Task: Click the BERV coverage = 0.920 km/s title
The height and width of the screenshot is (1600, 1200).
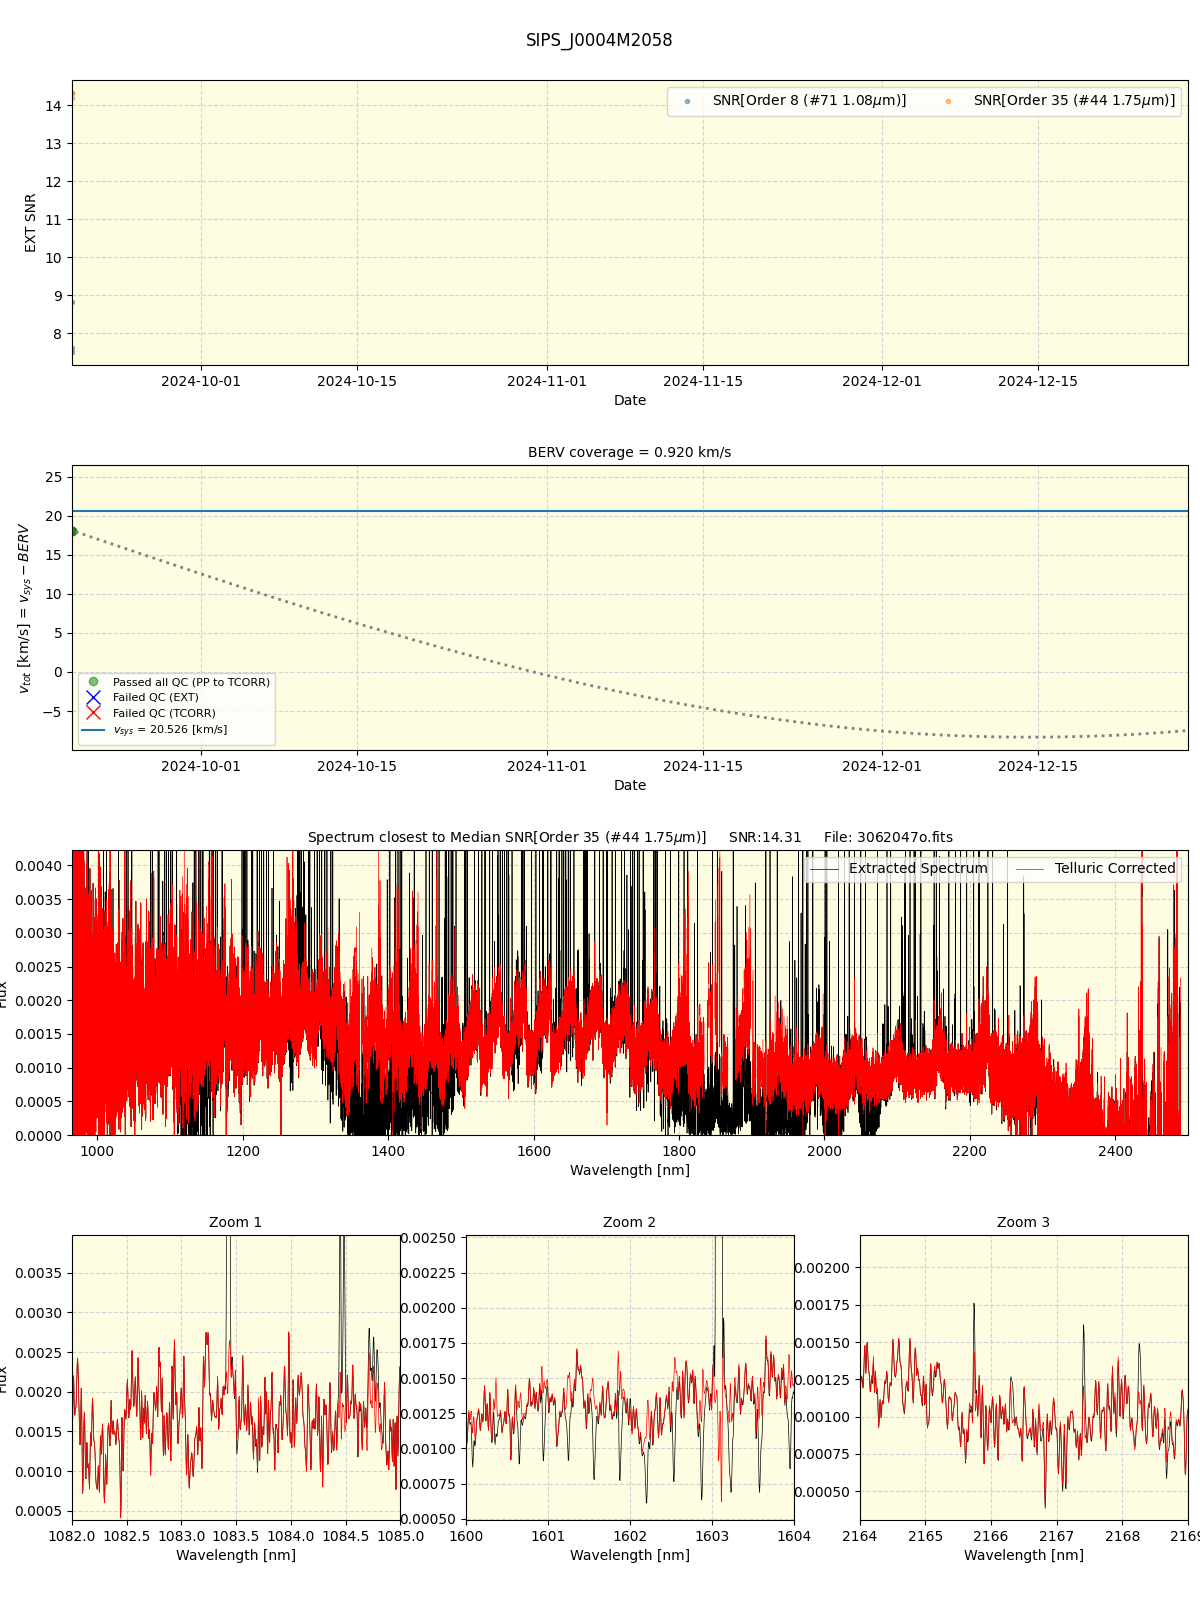Action: [629, 453]
